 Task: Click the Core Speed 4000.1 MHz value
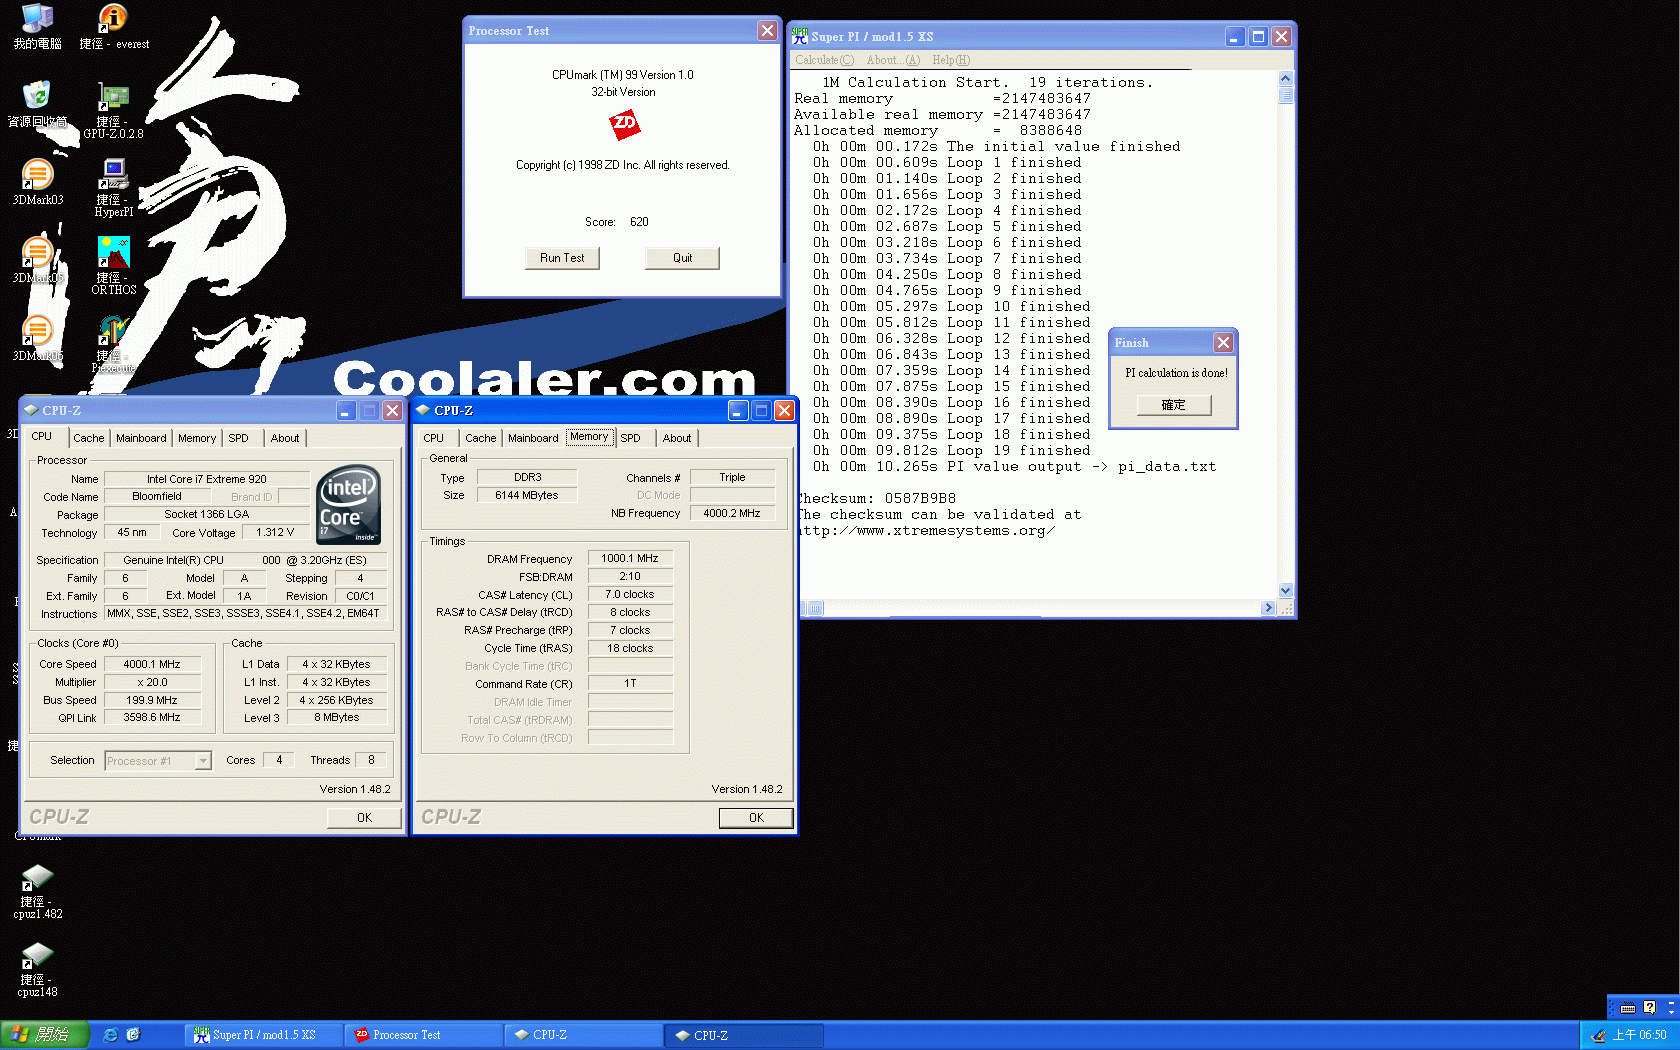point(152,664)
